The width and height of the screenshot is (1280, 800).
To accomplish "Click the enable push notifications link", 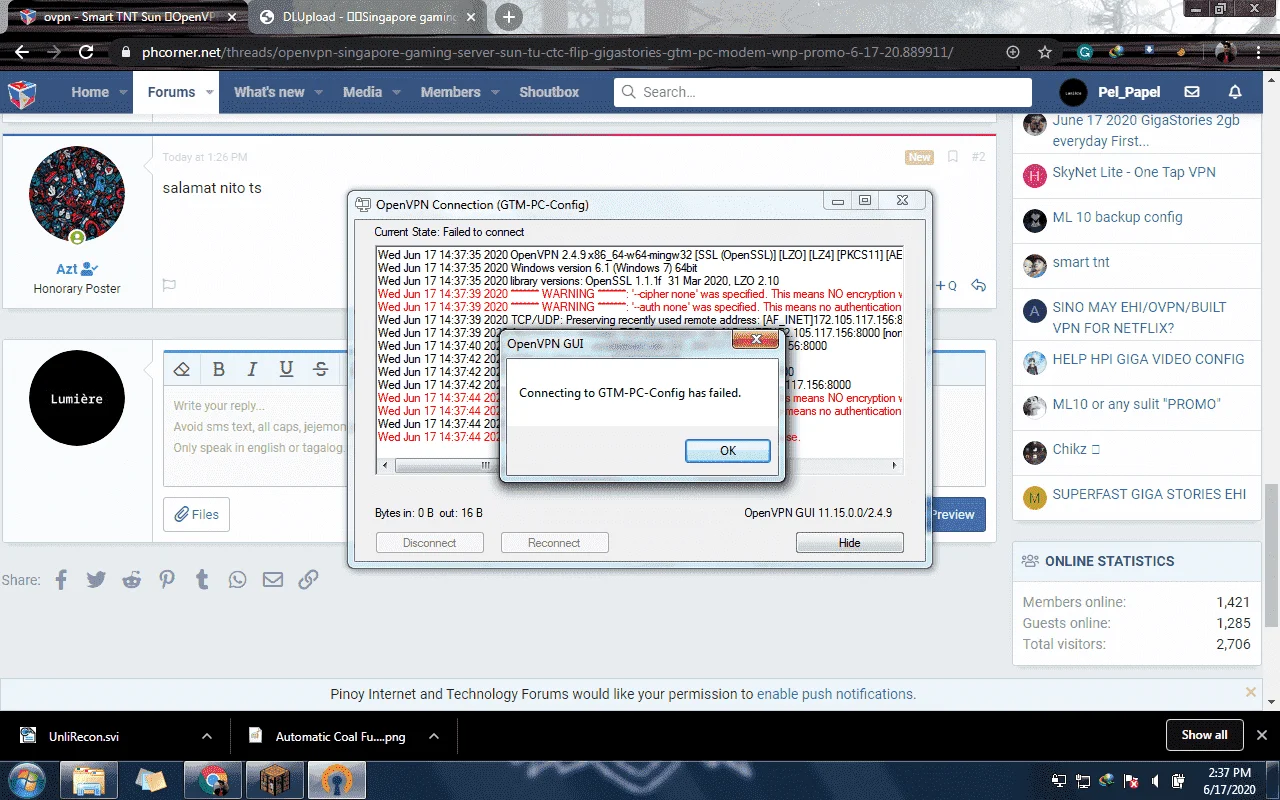I will 836,694.
